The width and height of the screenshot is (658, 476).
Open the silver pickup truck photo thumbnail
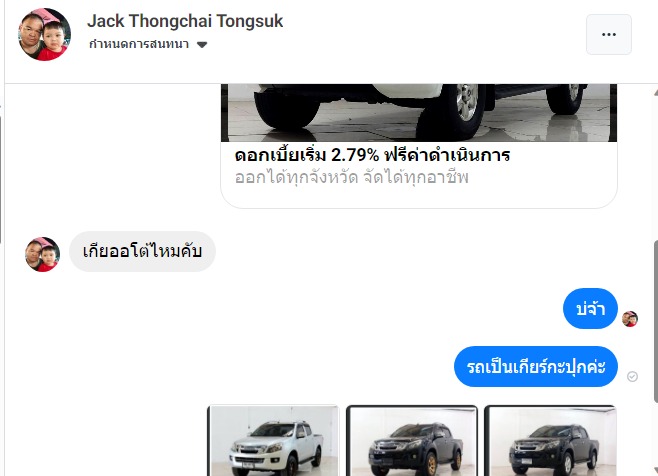pyautogui.click(x=273, y=441)
